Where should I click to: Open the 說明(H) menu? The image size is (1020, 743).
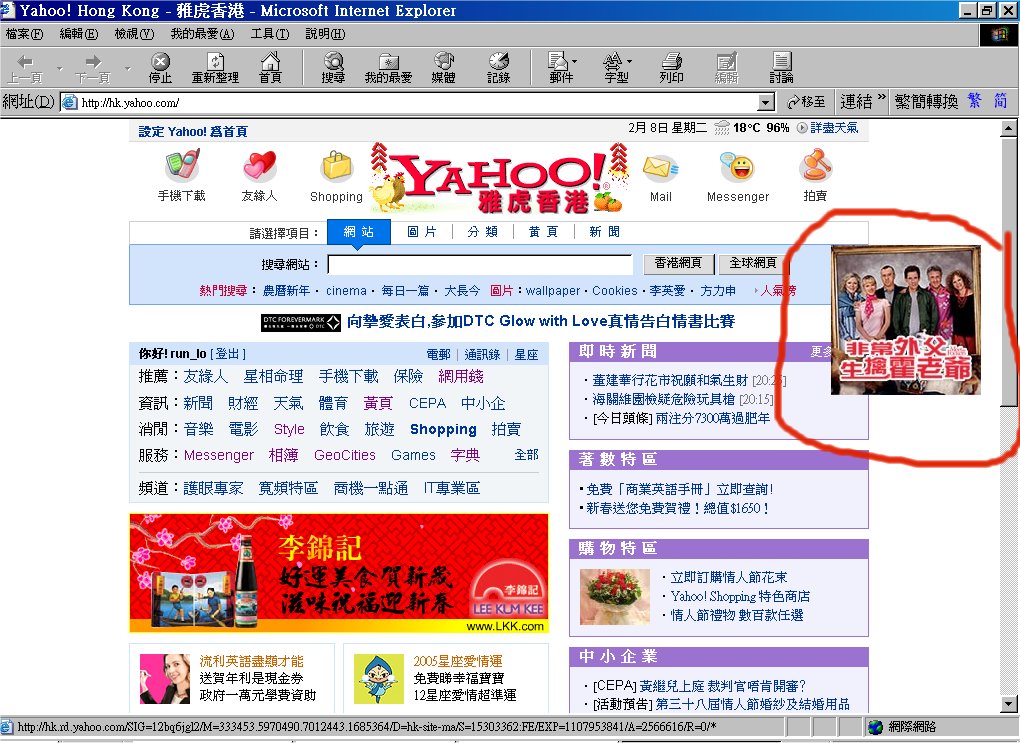[x=325, y=34]
